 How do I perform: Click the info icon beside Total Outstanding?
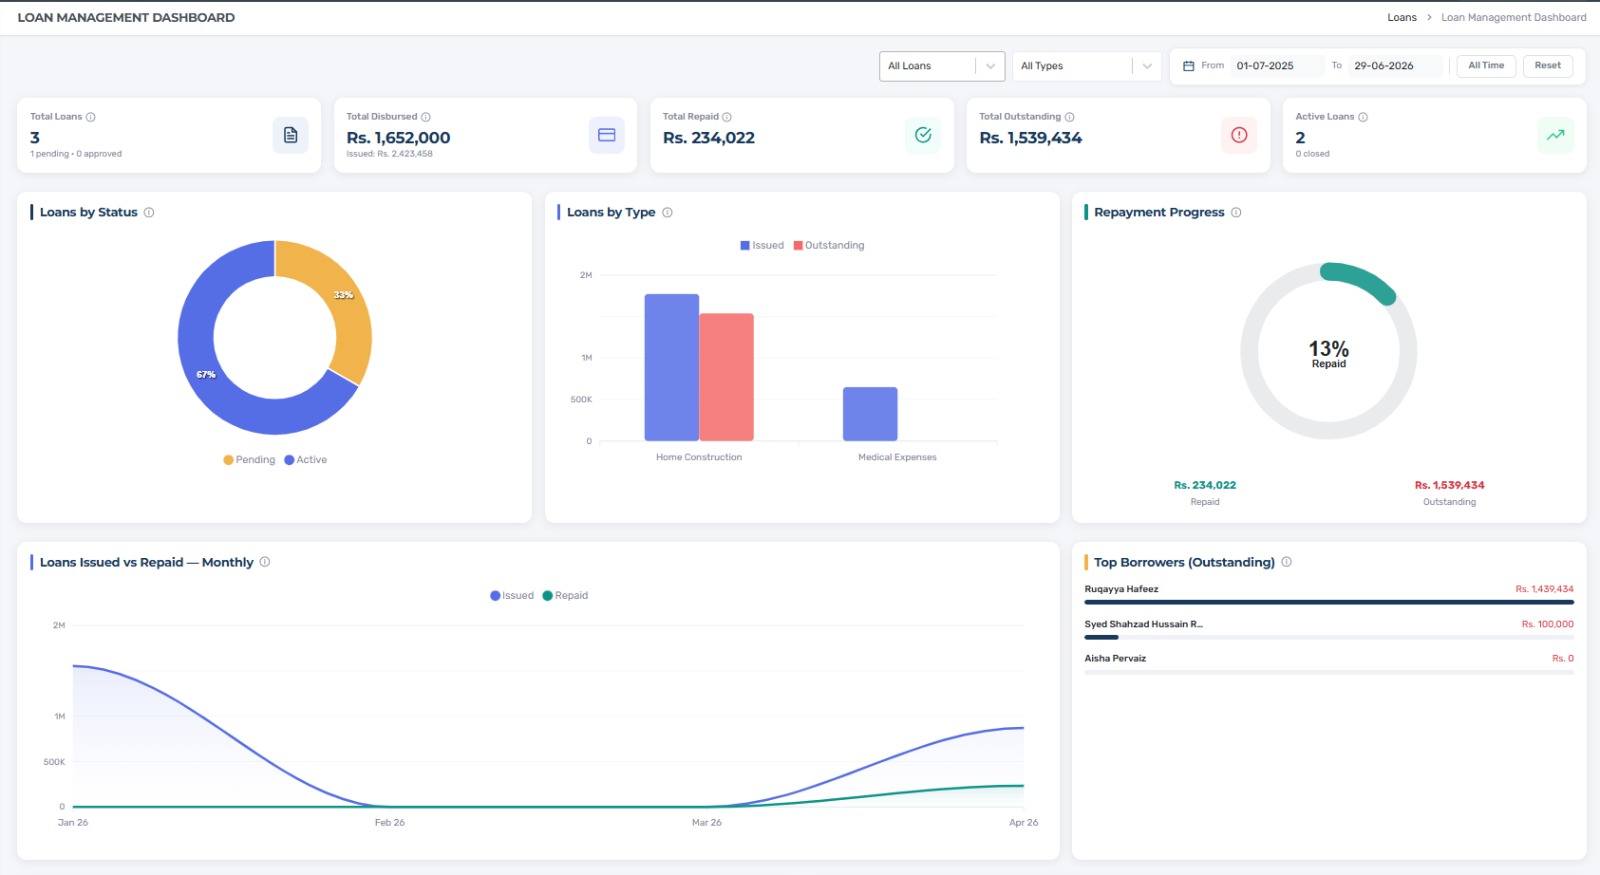pos(1070,117)
